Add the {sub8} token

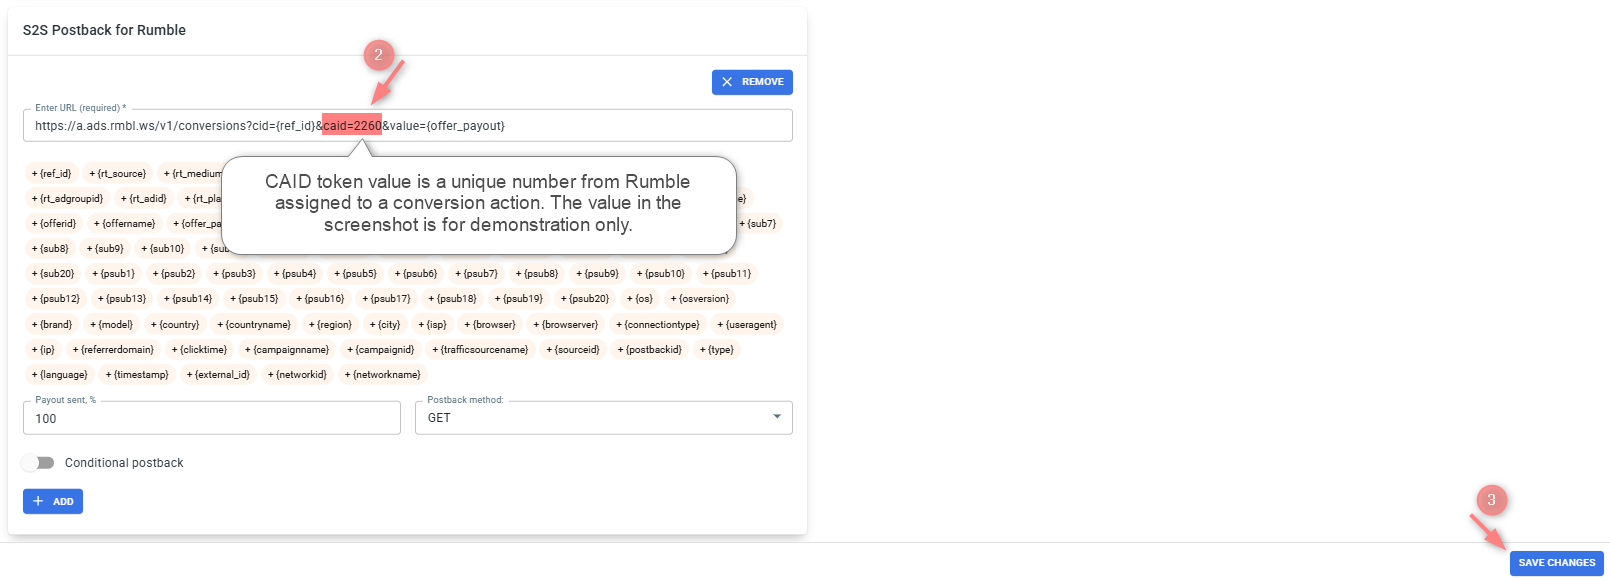click(x=50, y=249)
